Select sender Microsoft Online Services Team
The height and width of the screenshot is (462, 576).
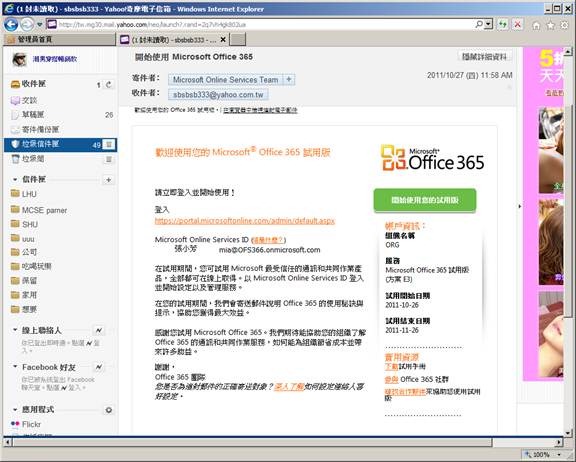226,80
